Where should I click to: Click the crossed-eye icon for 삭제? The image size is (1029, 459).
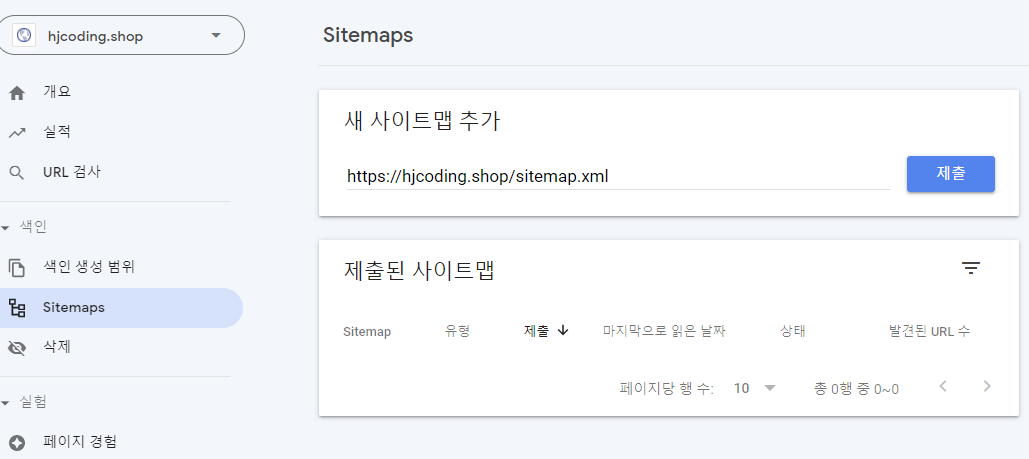17,348
